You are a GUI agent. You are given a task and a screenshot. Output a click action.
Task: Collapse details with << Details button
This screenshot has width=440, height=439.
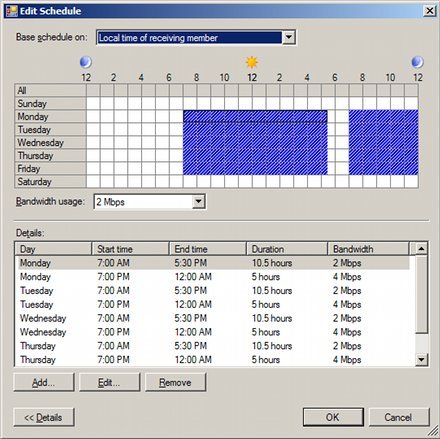pyautogui.click(x=44, y=417)
